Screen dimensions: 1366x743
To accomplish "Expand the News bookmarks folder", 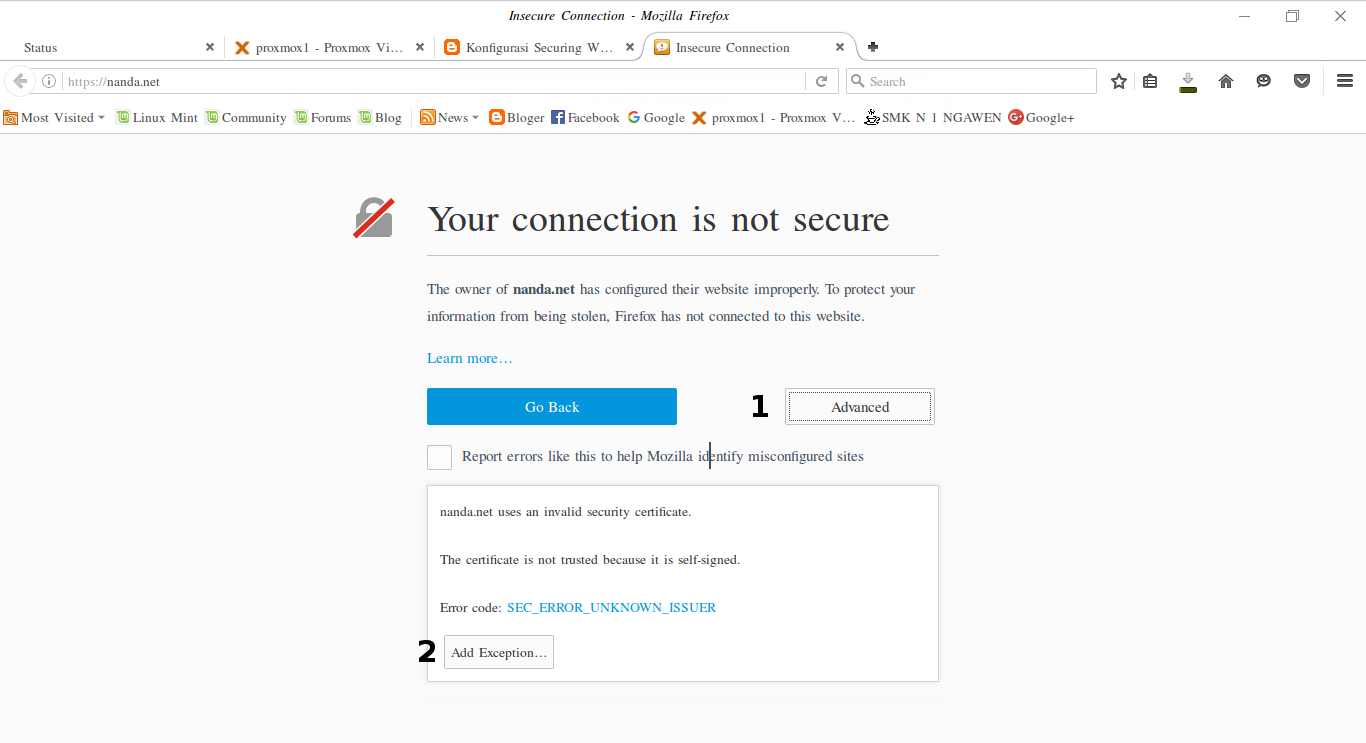I will click(x=449, y=117).
